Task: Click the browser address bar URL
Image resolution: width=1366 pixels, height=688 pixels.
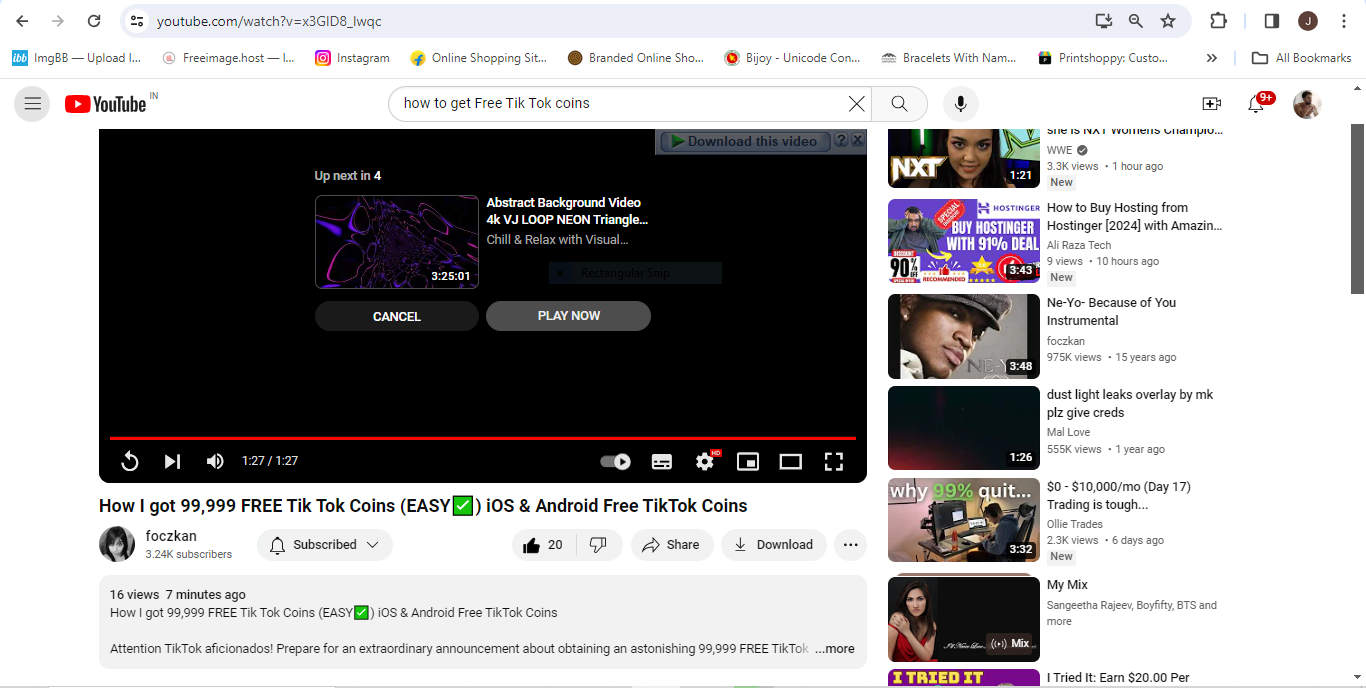Action: [x=269, y=21]
